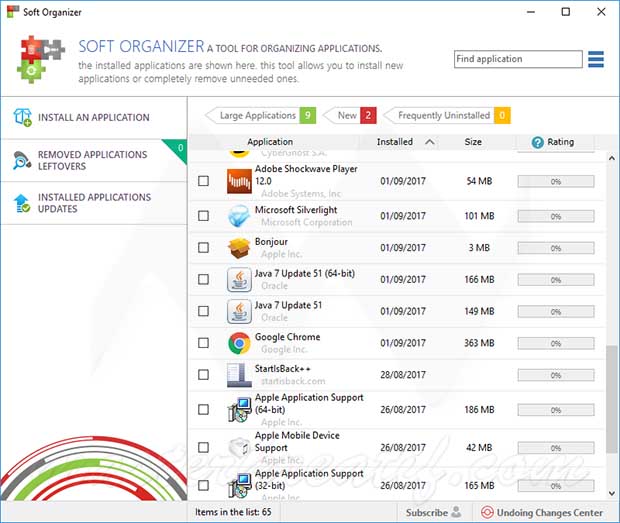The width and height of the screenshot is (620, 523).
Task: Tick the Adobe Shockwave Player checkbox
Action: click(203, 181)
